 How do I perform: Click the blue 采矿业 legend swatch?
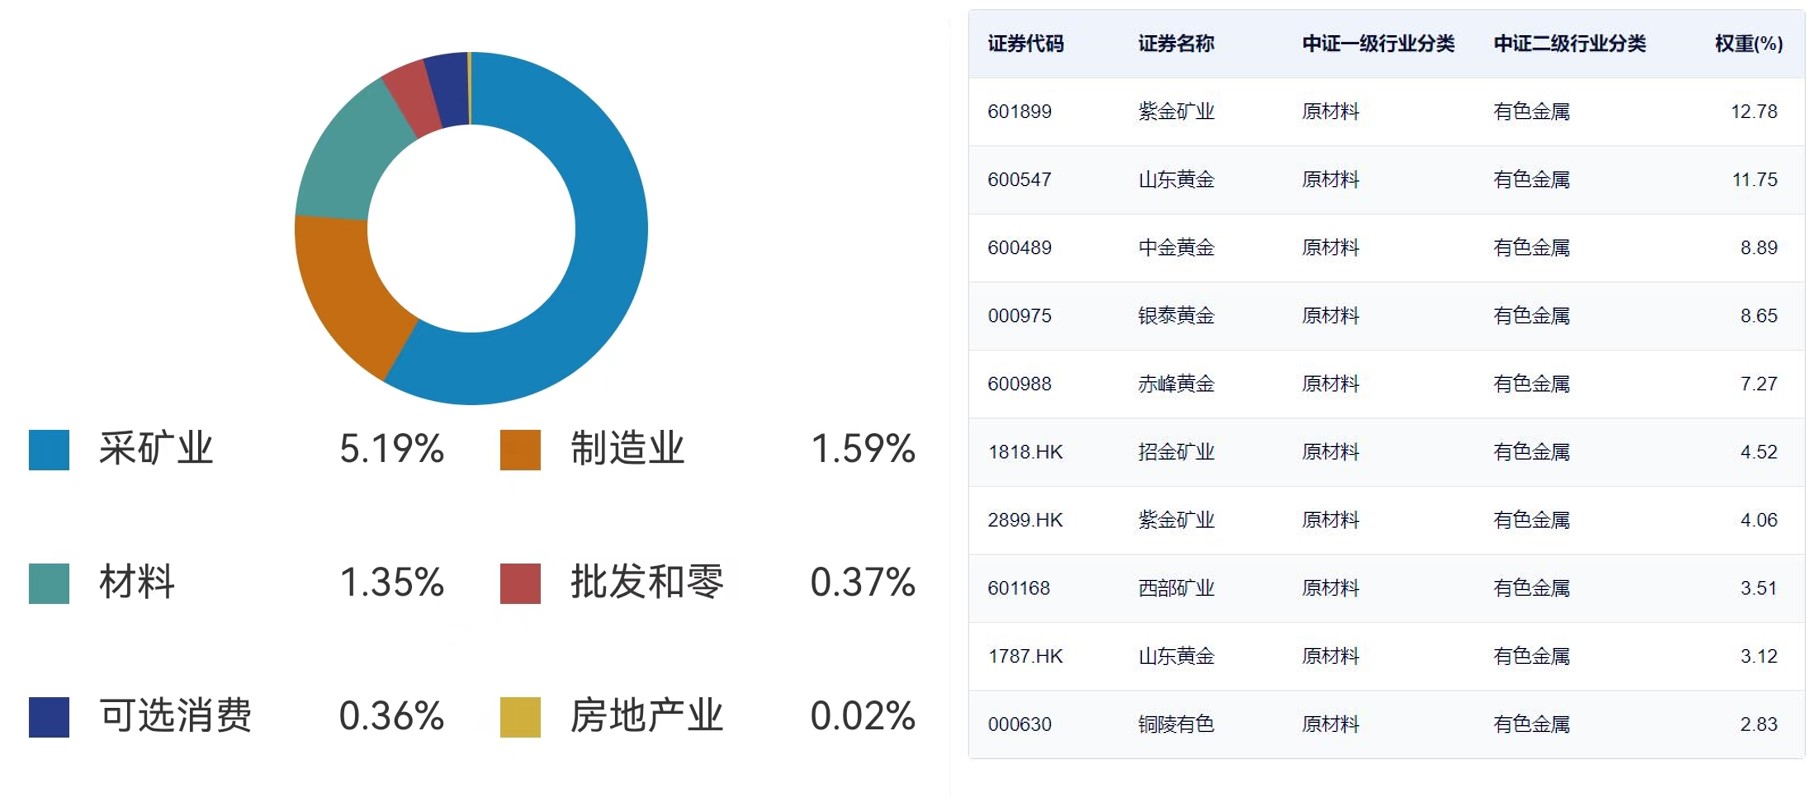coord(49,450)
